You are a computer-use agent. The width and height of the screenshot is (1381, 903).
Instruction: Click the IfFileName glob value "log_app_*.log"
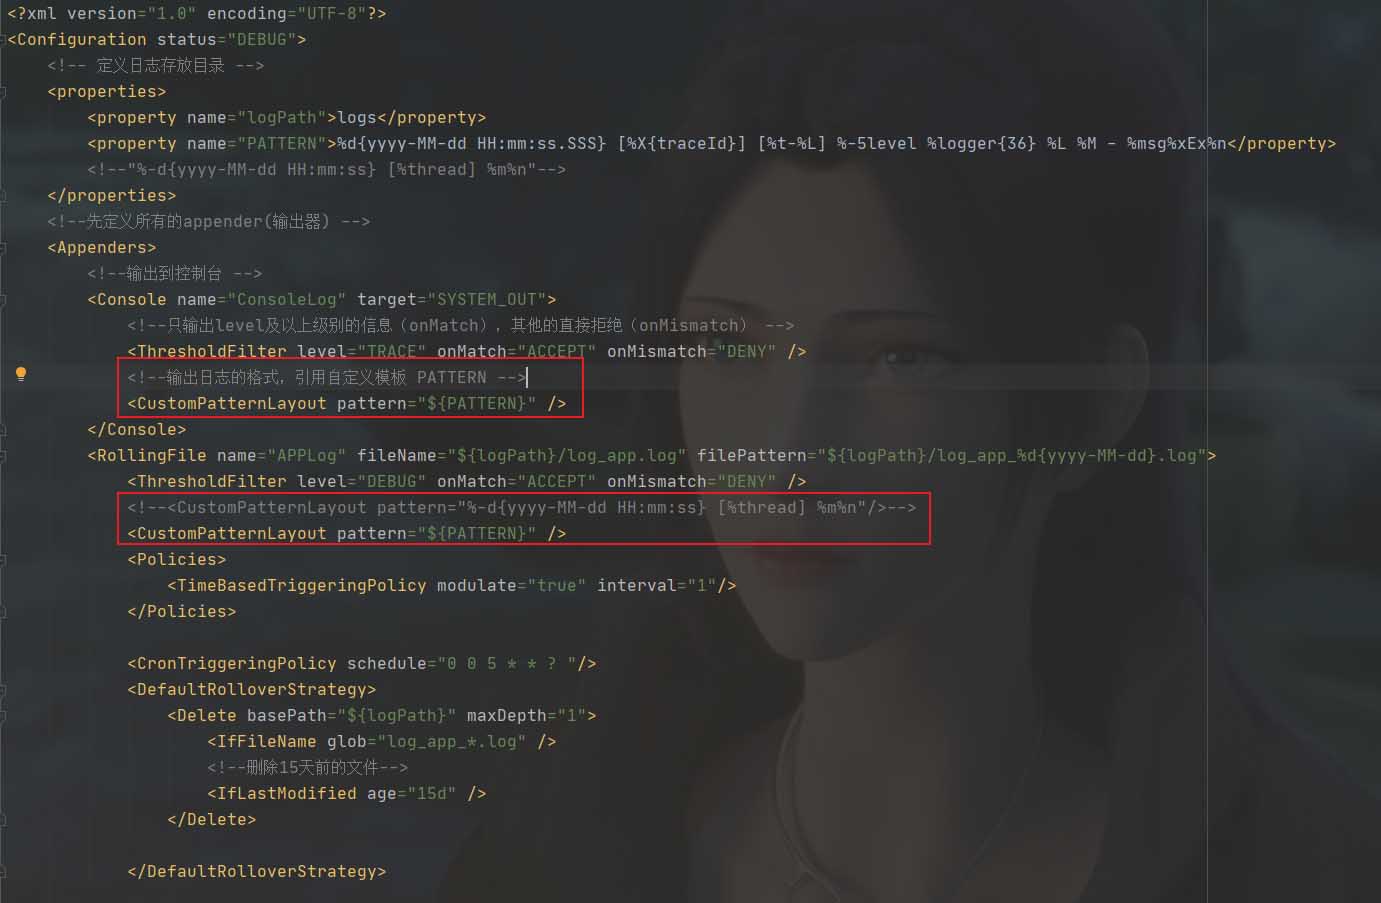coord(452,741)
